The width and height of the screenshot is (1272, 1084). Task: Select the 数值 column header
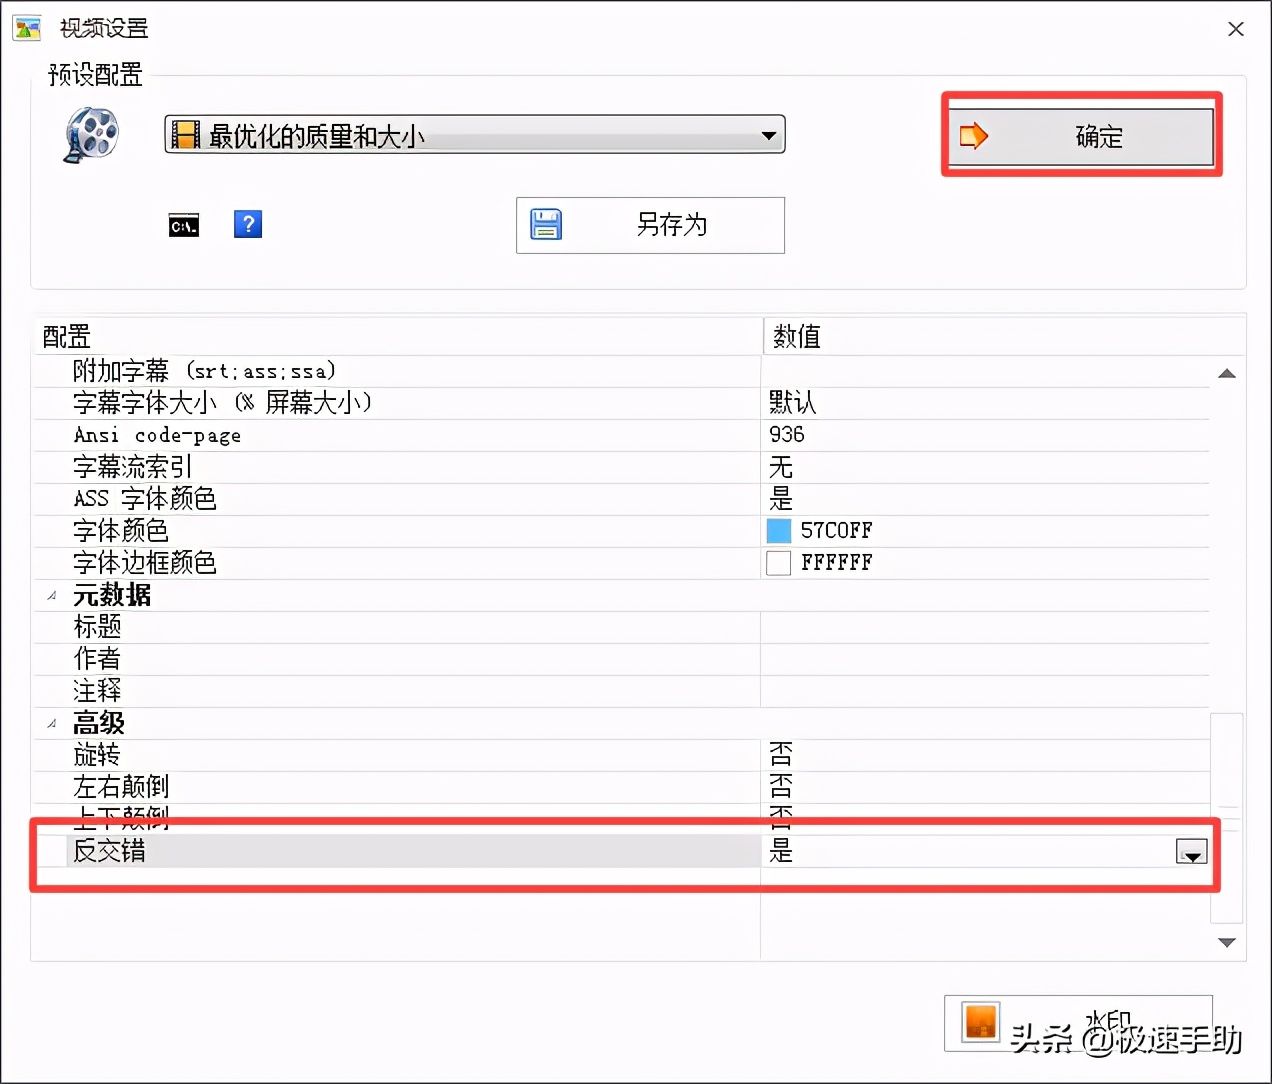(797, 337)
